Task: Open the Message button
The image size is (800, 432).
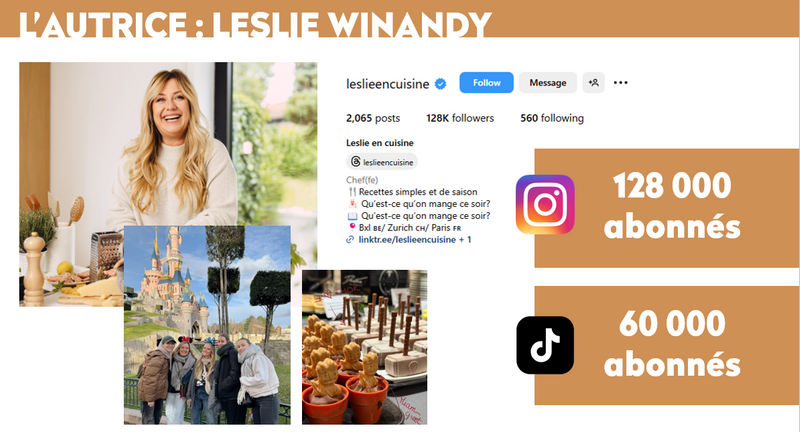Action: tap(547, 83)
